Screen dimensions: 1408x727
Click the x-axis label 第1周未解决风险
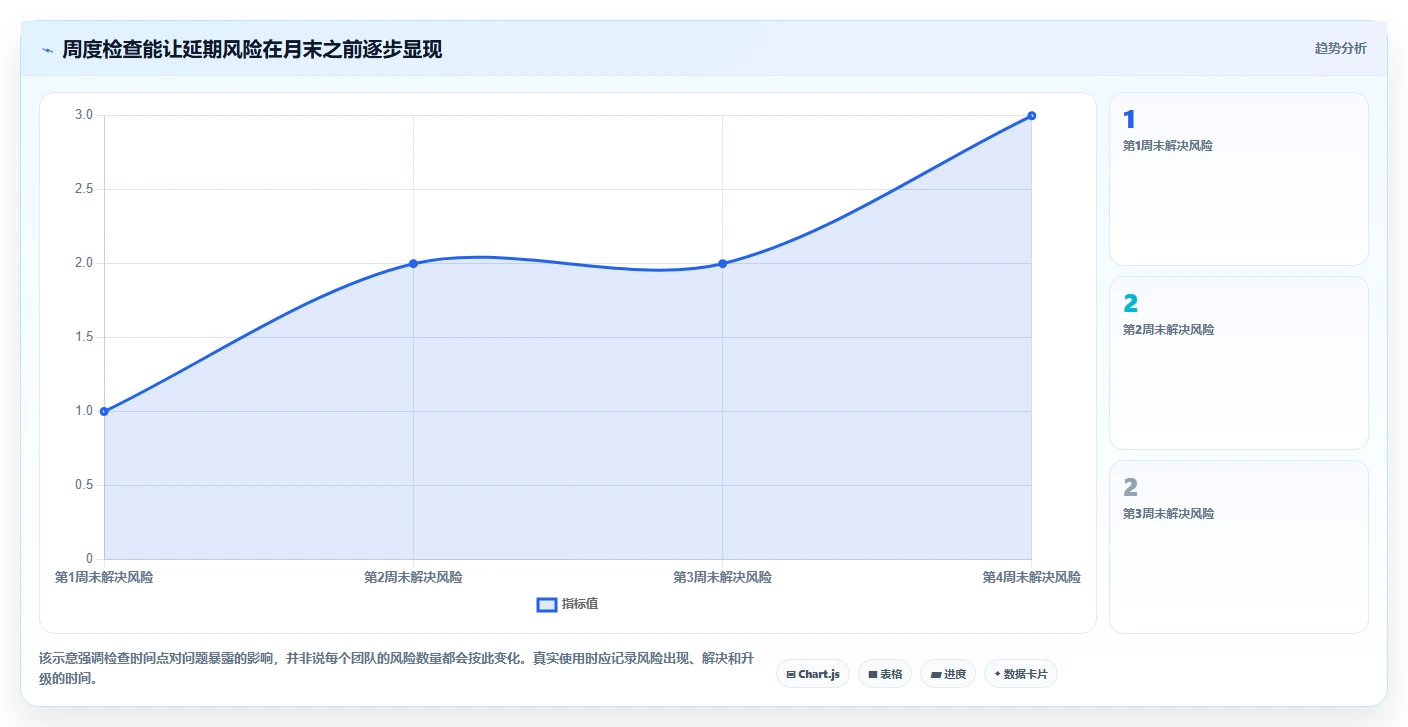[104, 577]
